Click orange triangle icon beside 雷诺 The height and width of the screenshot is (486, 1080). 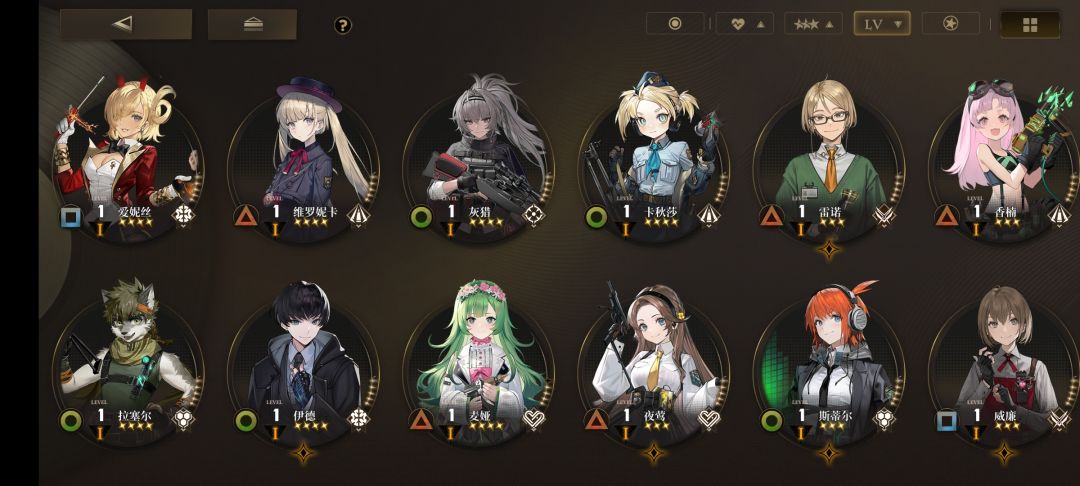[771, 216]
